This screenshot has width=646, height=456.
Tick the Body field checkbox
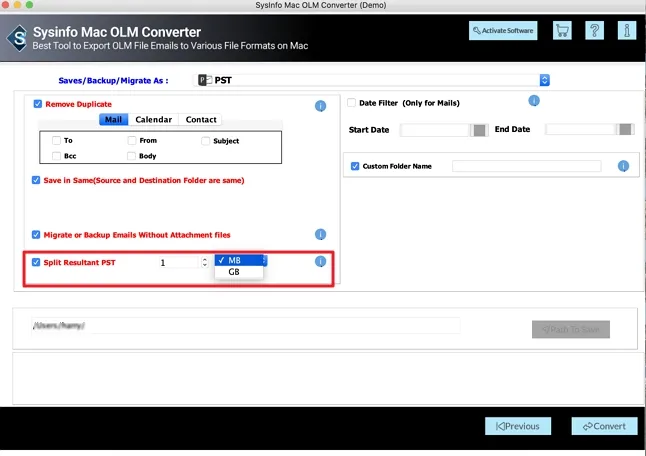click(131, 156)
